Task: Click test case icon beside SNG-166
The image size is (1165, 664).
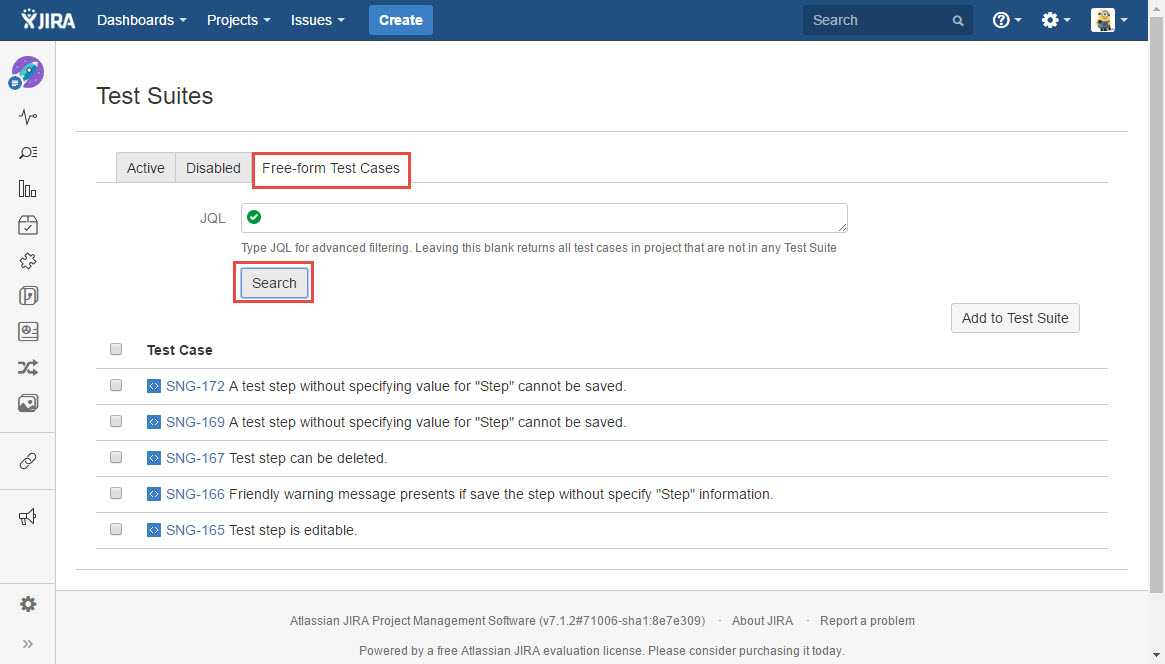Action: tap(154, 494)
